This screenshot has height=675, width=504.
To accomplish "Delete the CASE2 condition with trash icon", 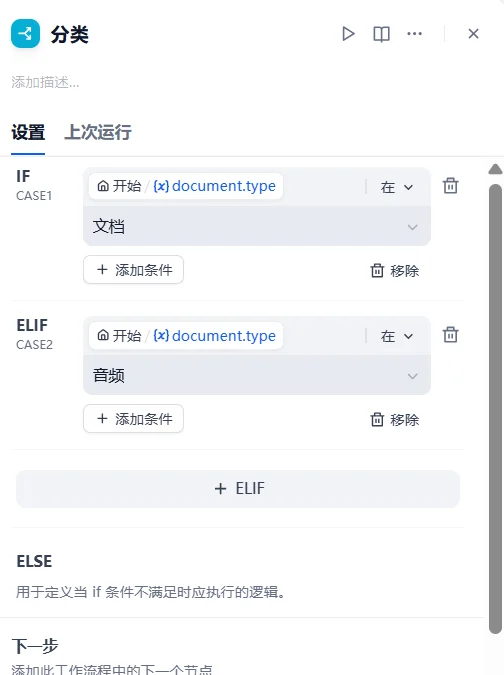I will click(x=451, y=334).
